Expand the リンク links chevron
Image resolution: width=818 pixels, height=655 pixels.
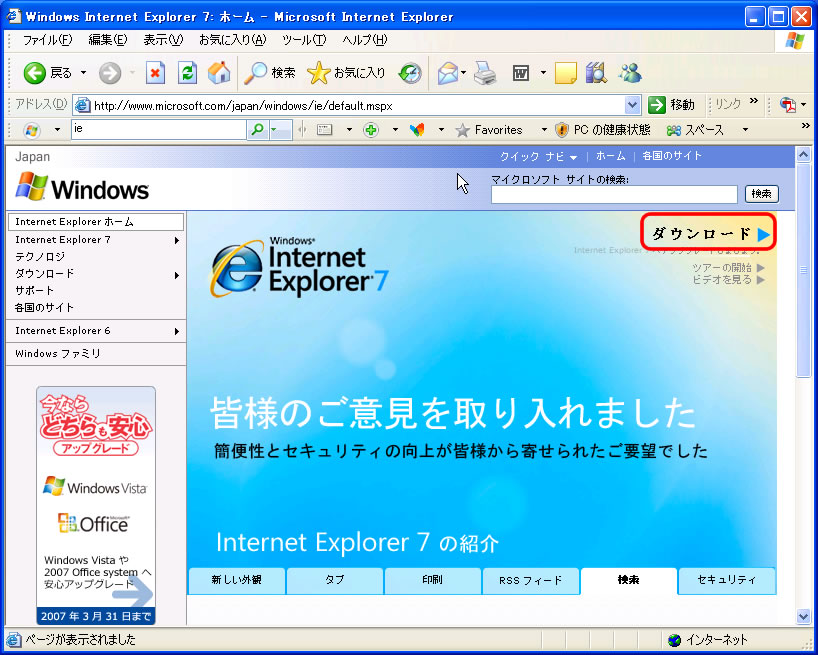point(753,101)
